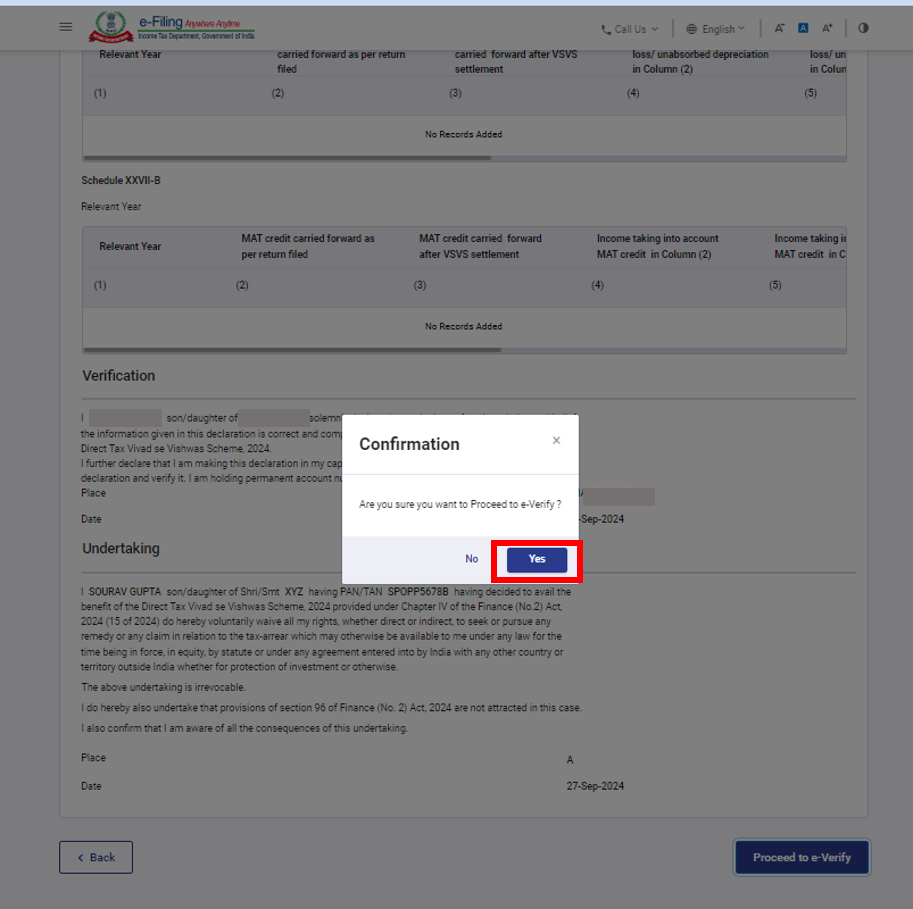Decrease font size with the A- icon
Viewport: 913px width, 909px height.
tap(779, 29)
